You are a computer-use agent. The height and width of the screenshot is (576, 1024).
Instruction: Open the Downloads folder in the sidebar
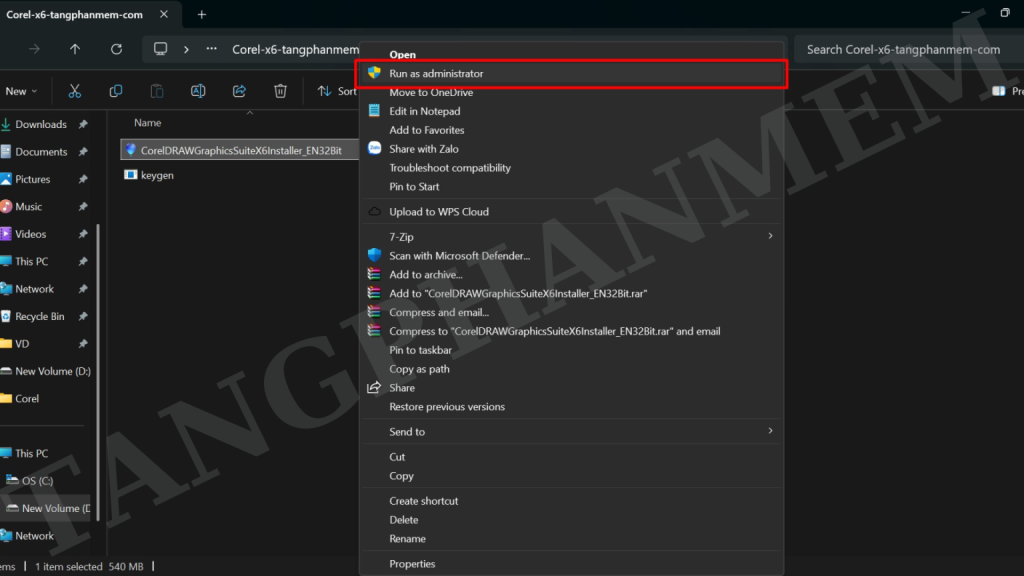40,125
